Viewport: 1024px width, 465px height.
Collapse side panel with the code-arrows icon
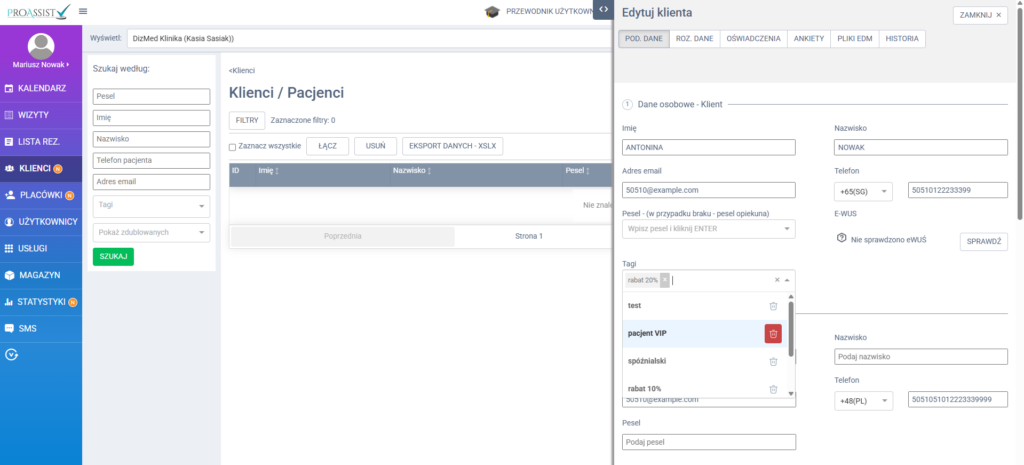coord(603,10)
